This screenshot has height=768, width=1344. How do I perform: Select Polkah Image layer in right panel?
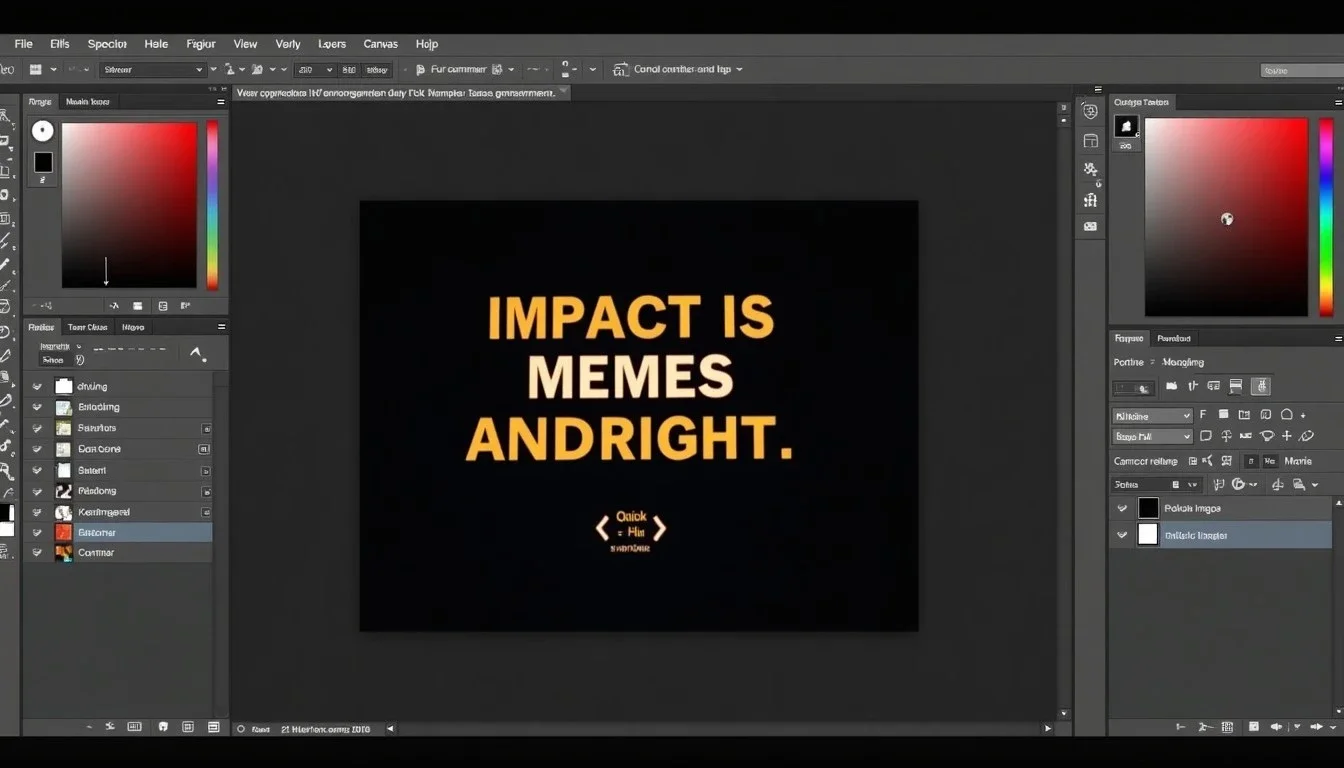1221,508
